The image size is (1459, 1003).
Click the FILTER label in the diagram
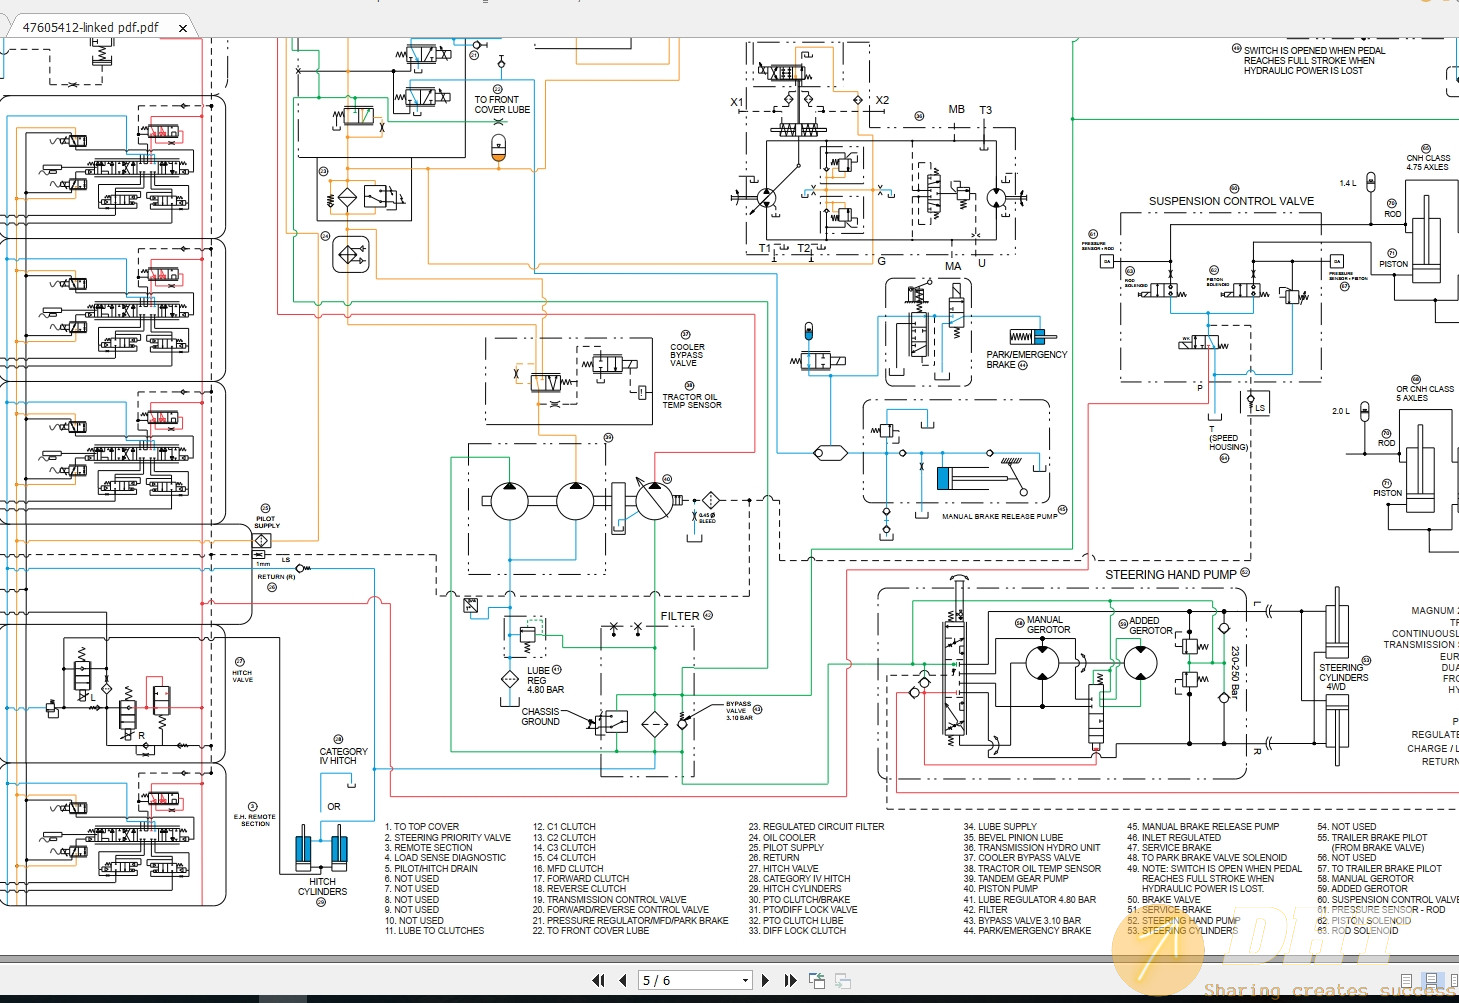680,616
